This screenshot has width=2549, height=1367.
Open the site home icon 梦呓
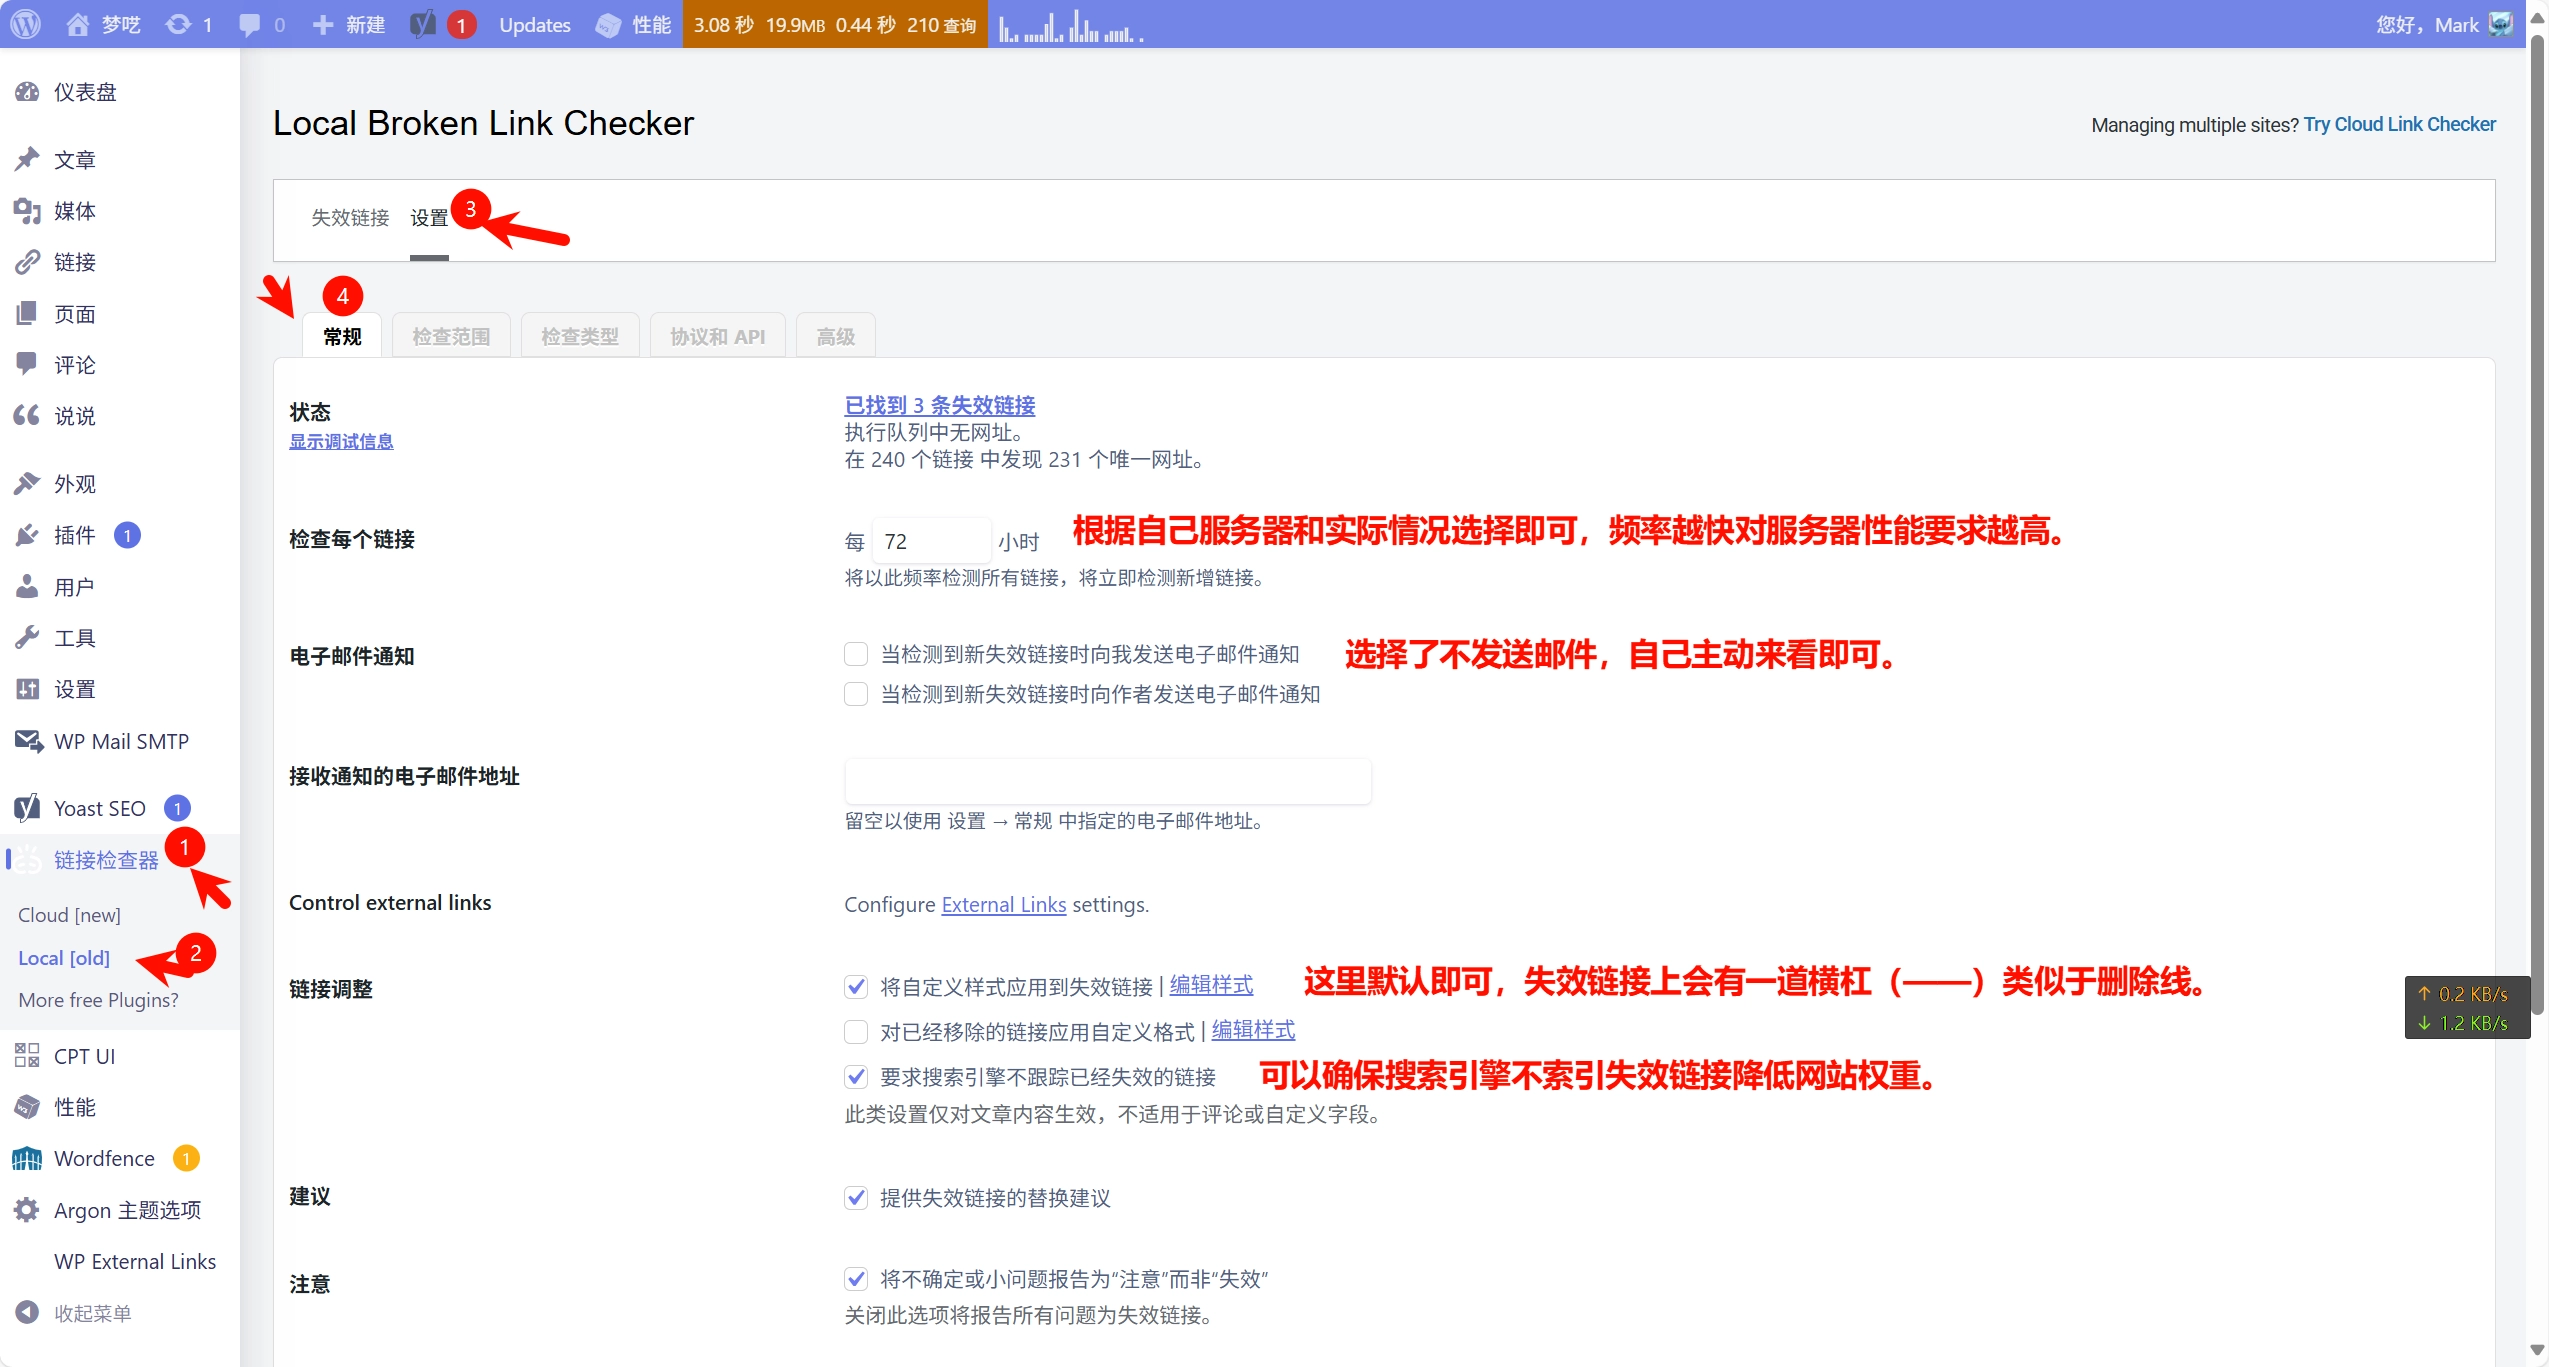coord(77,24)
